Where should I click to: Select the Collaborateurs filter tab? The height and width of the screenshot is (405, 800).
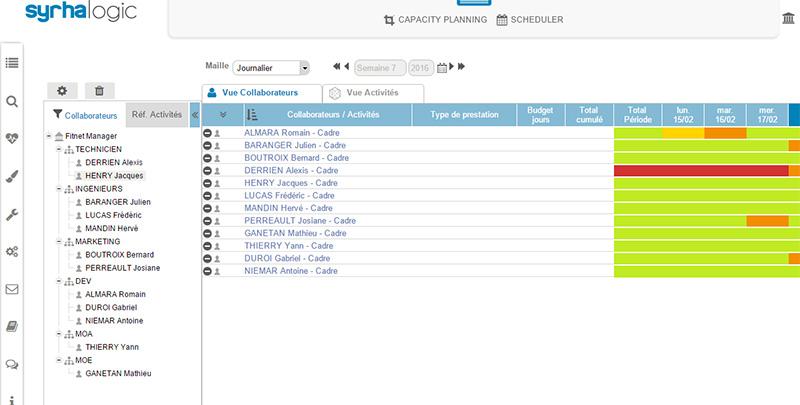pyautogui.click(x=85, y=115)
